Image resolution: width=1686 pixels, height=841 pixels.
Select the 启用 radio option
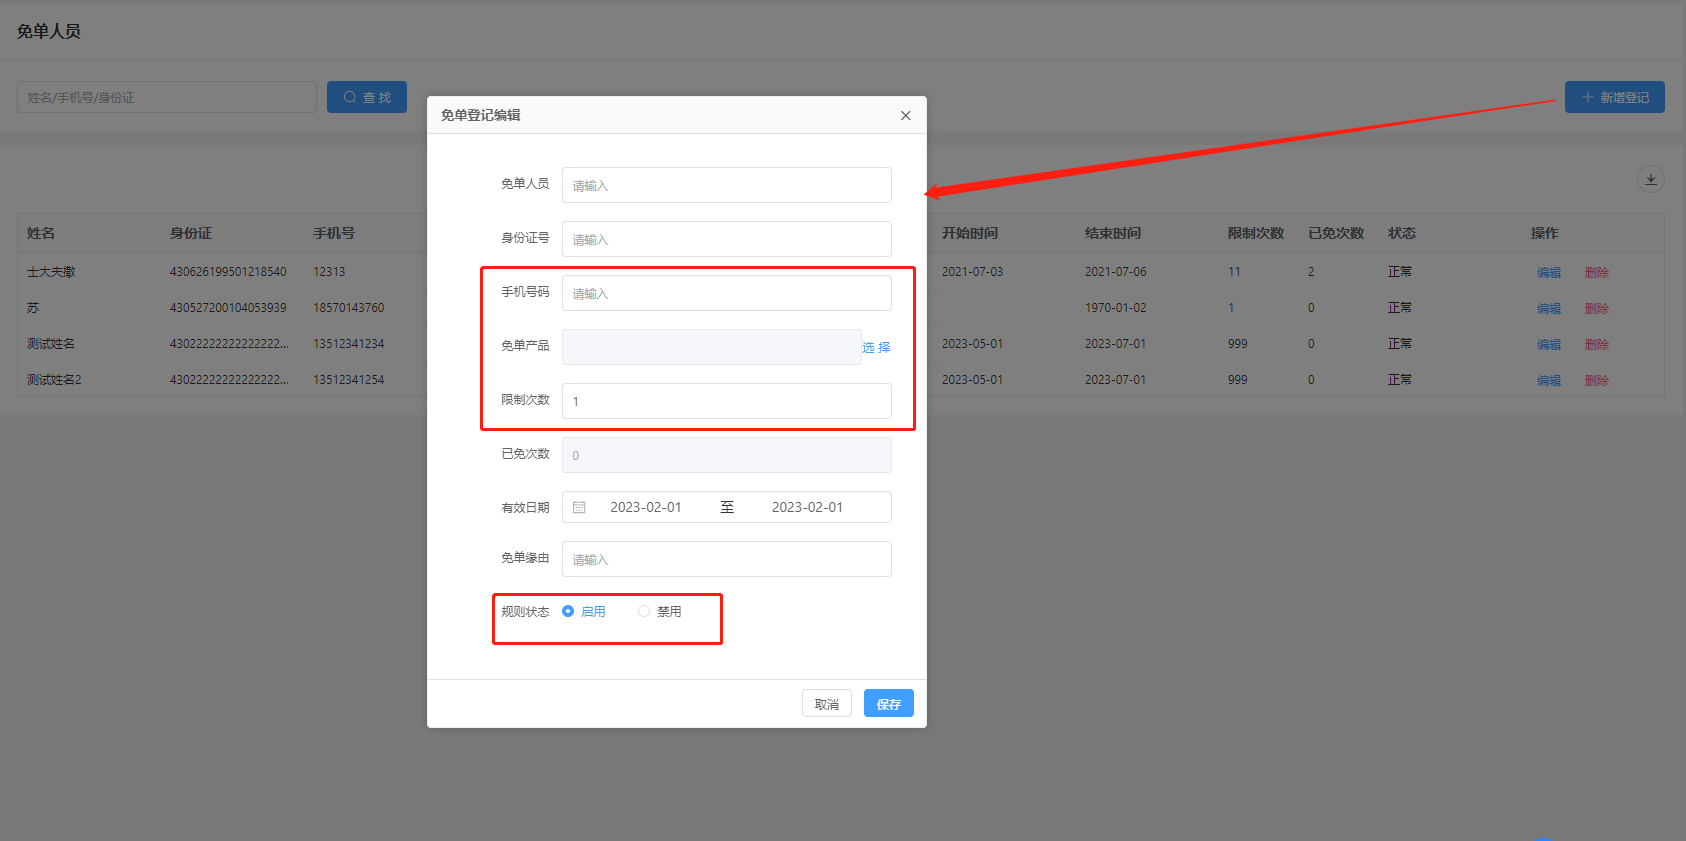pos(568,611)
